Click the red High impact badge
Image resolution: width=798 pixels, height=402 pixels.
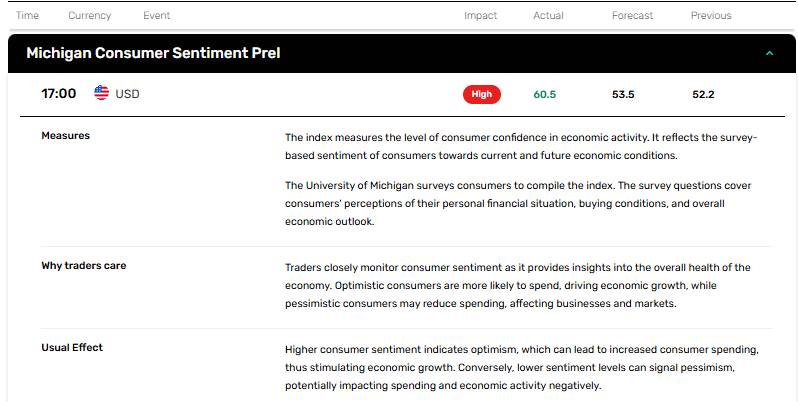coord(481,94)
